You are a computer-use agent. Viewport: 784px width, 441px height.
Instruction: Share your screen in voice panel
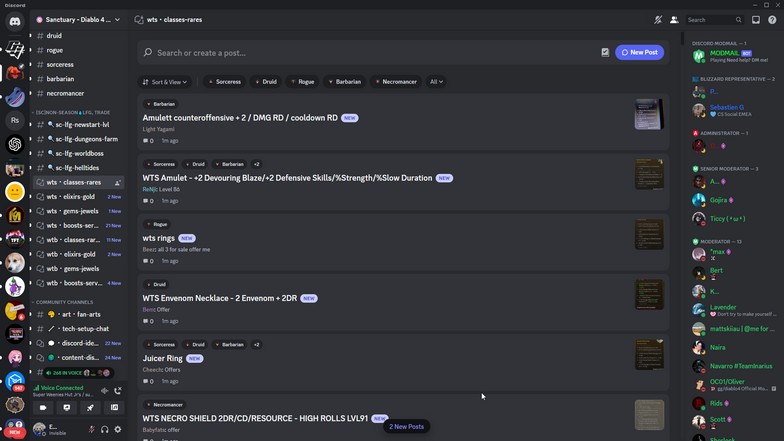tap(66, 408)
